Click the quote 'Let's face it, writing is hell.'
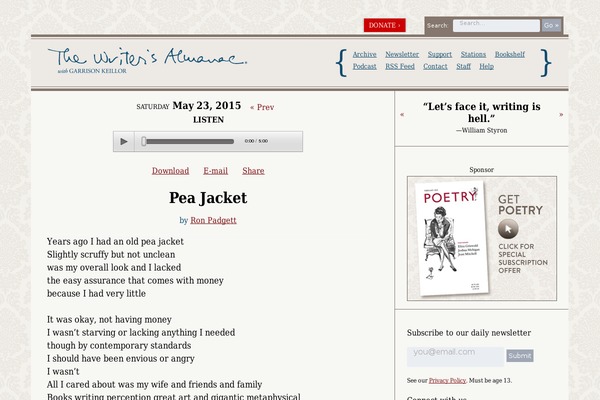600x400 pixels. coord(481,112)
